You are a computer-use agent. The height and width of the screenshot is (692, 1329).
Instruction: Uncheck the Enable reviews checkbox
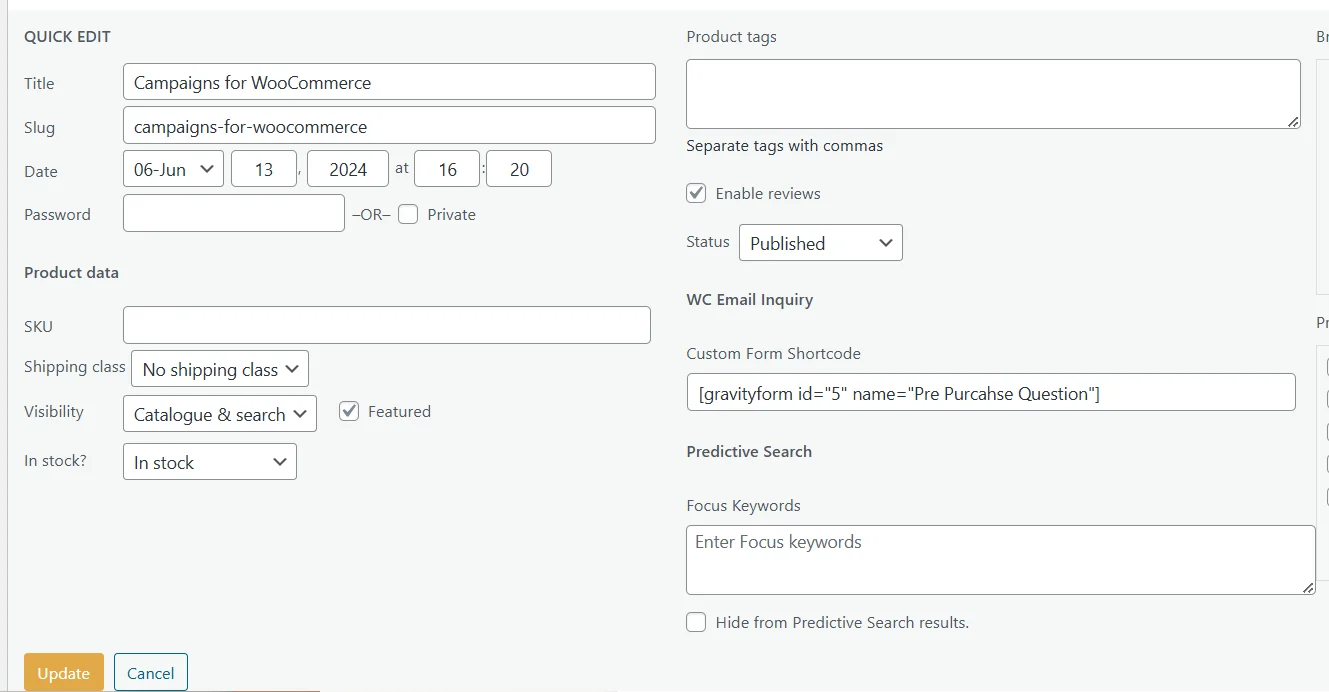[x=696, y=193]
